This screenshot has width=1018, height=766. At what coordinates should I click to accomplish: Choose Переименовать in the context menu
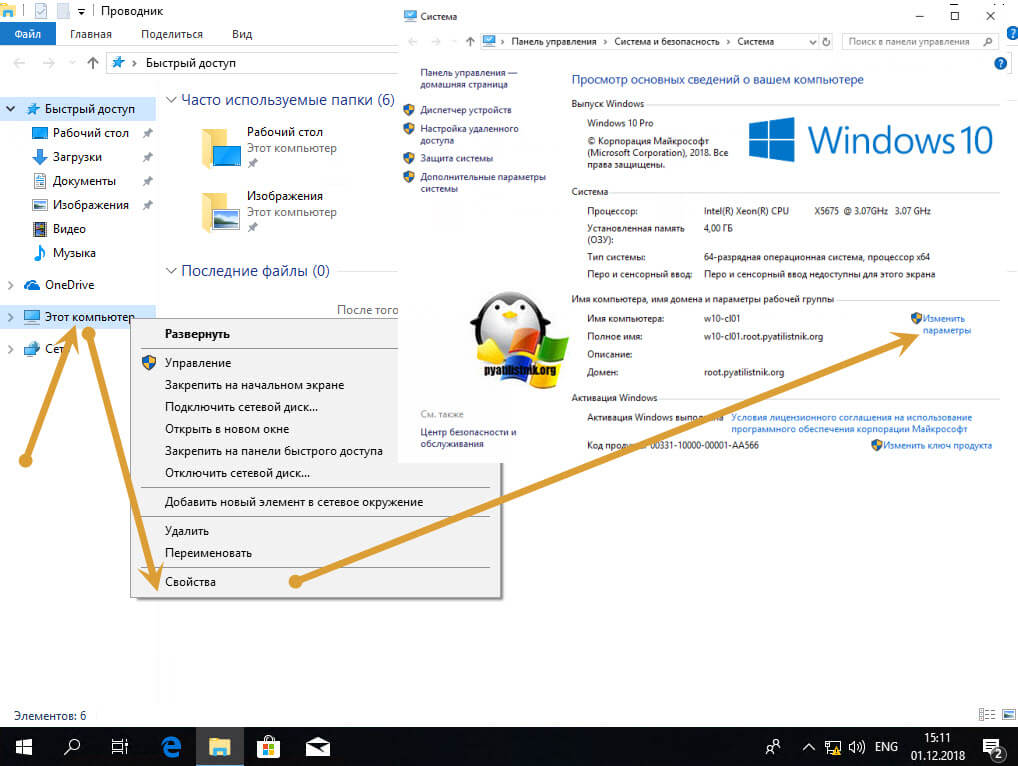208,553
